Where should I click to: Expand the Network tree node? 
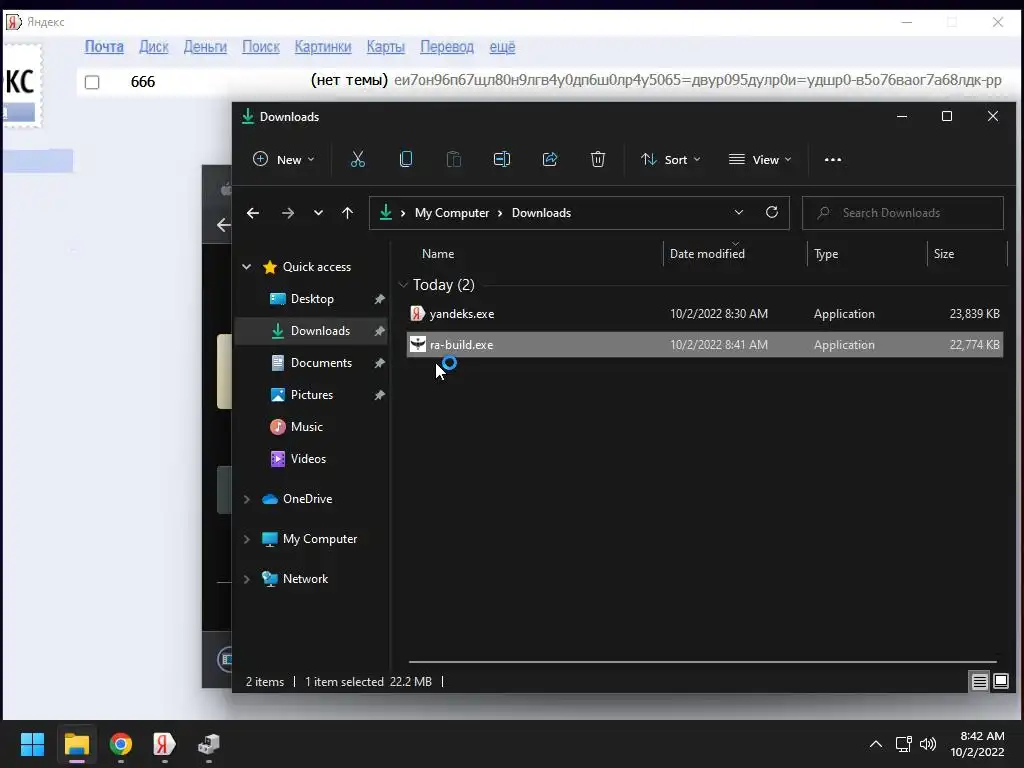pos(247,579)
